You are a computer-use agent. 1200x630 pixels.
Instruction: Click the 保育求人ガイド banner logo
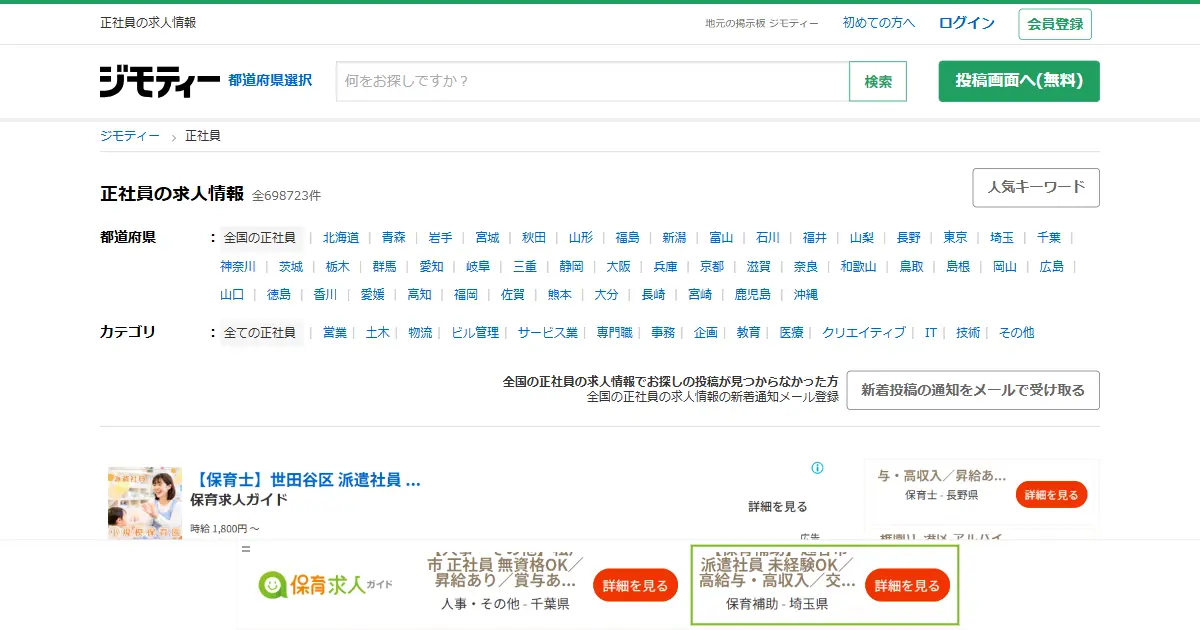tap(325, 585)
